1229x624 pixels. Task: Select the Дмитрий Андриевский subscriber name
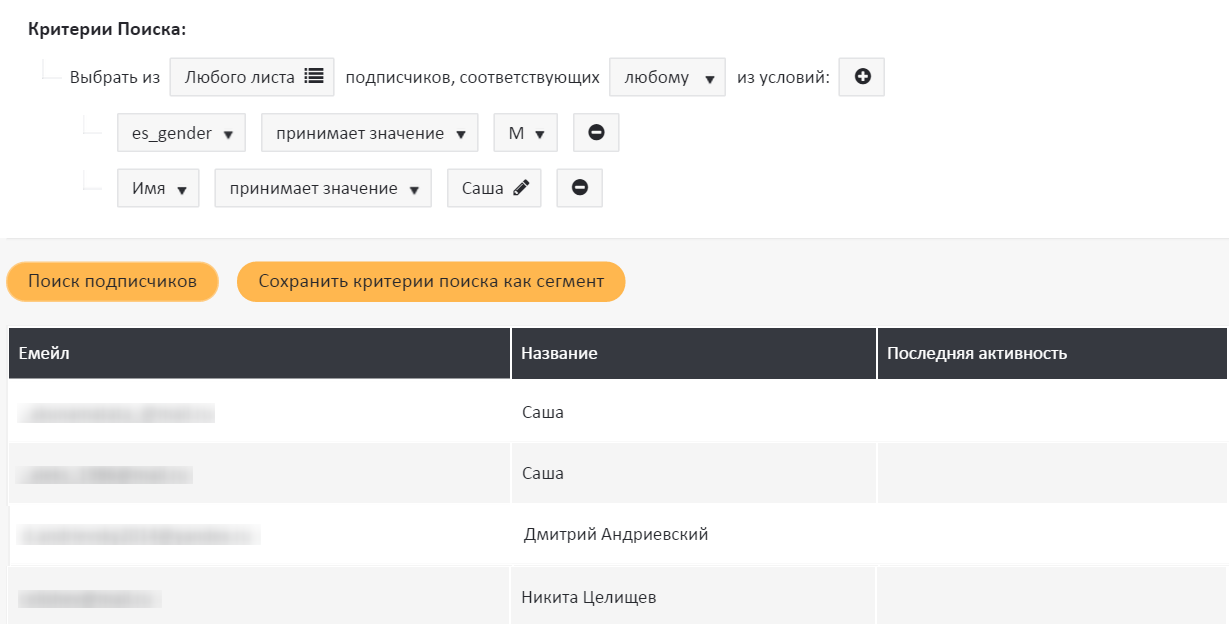click(615, 535)
